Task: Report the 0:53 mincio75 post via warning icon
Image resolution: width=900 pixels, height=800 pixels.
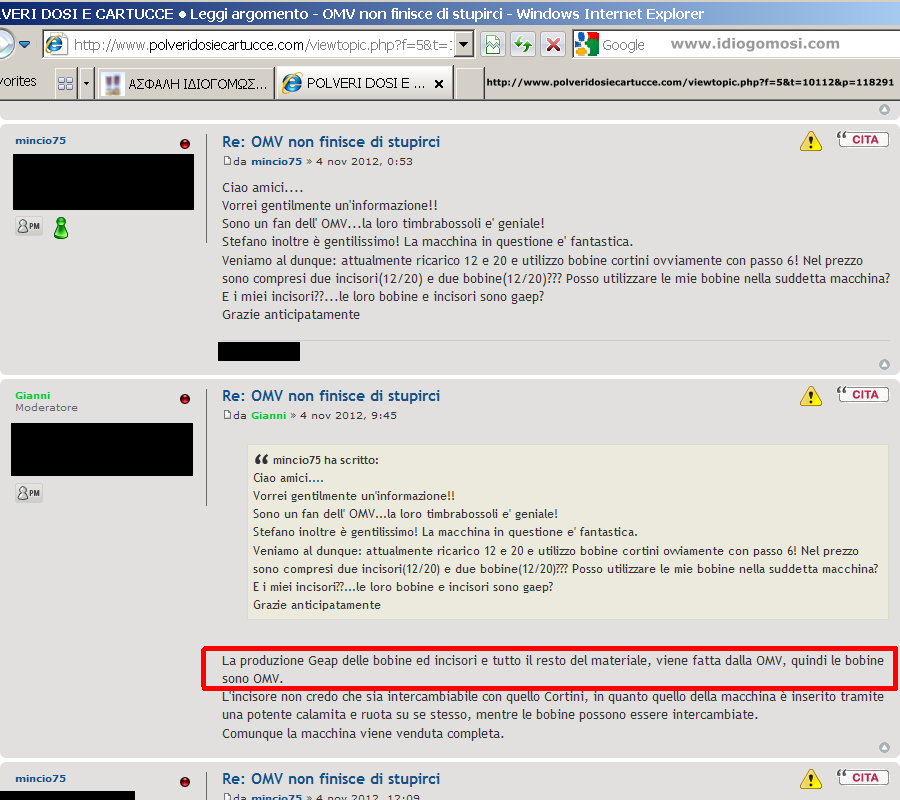Action: pyautogui.click(x=810, y=140)
